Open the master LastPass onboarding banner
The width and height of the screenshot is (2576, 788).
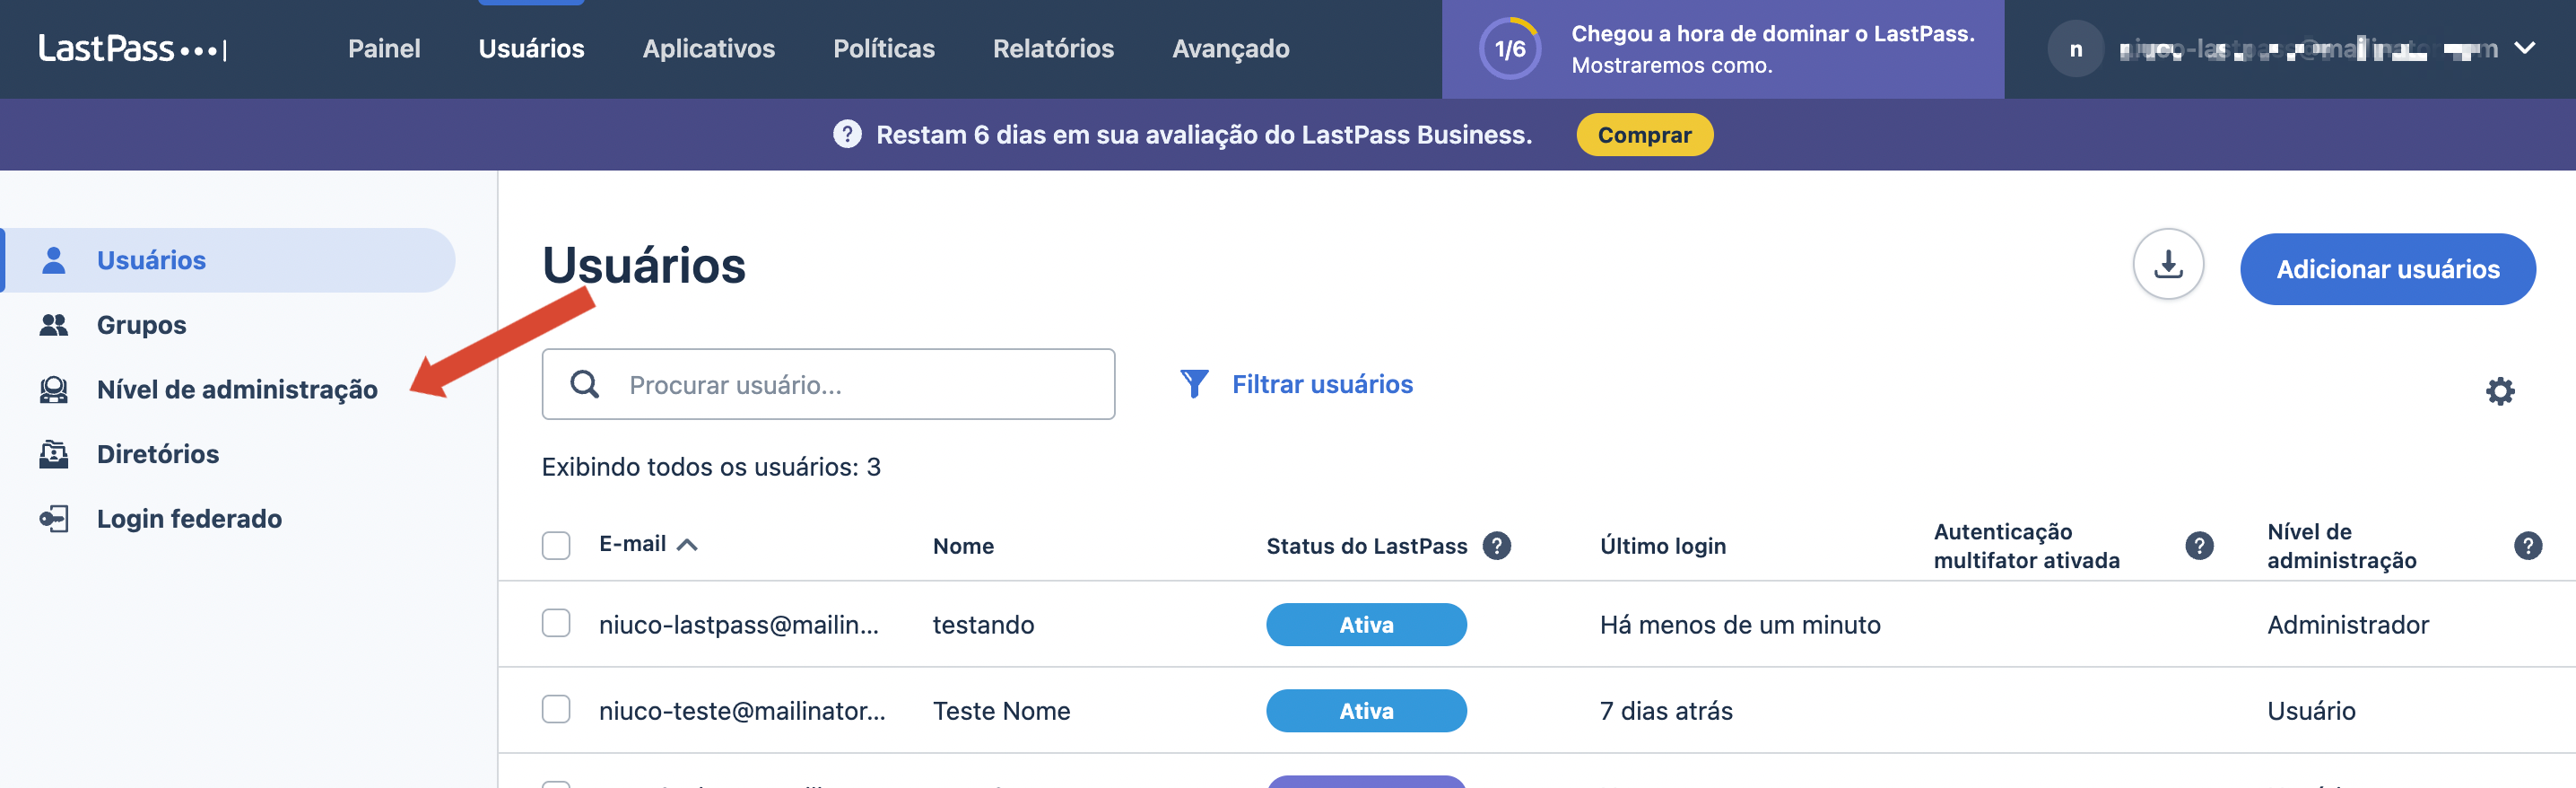1722,49
